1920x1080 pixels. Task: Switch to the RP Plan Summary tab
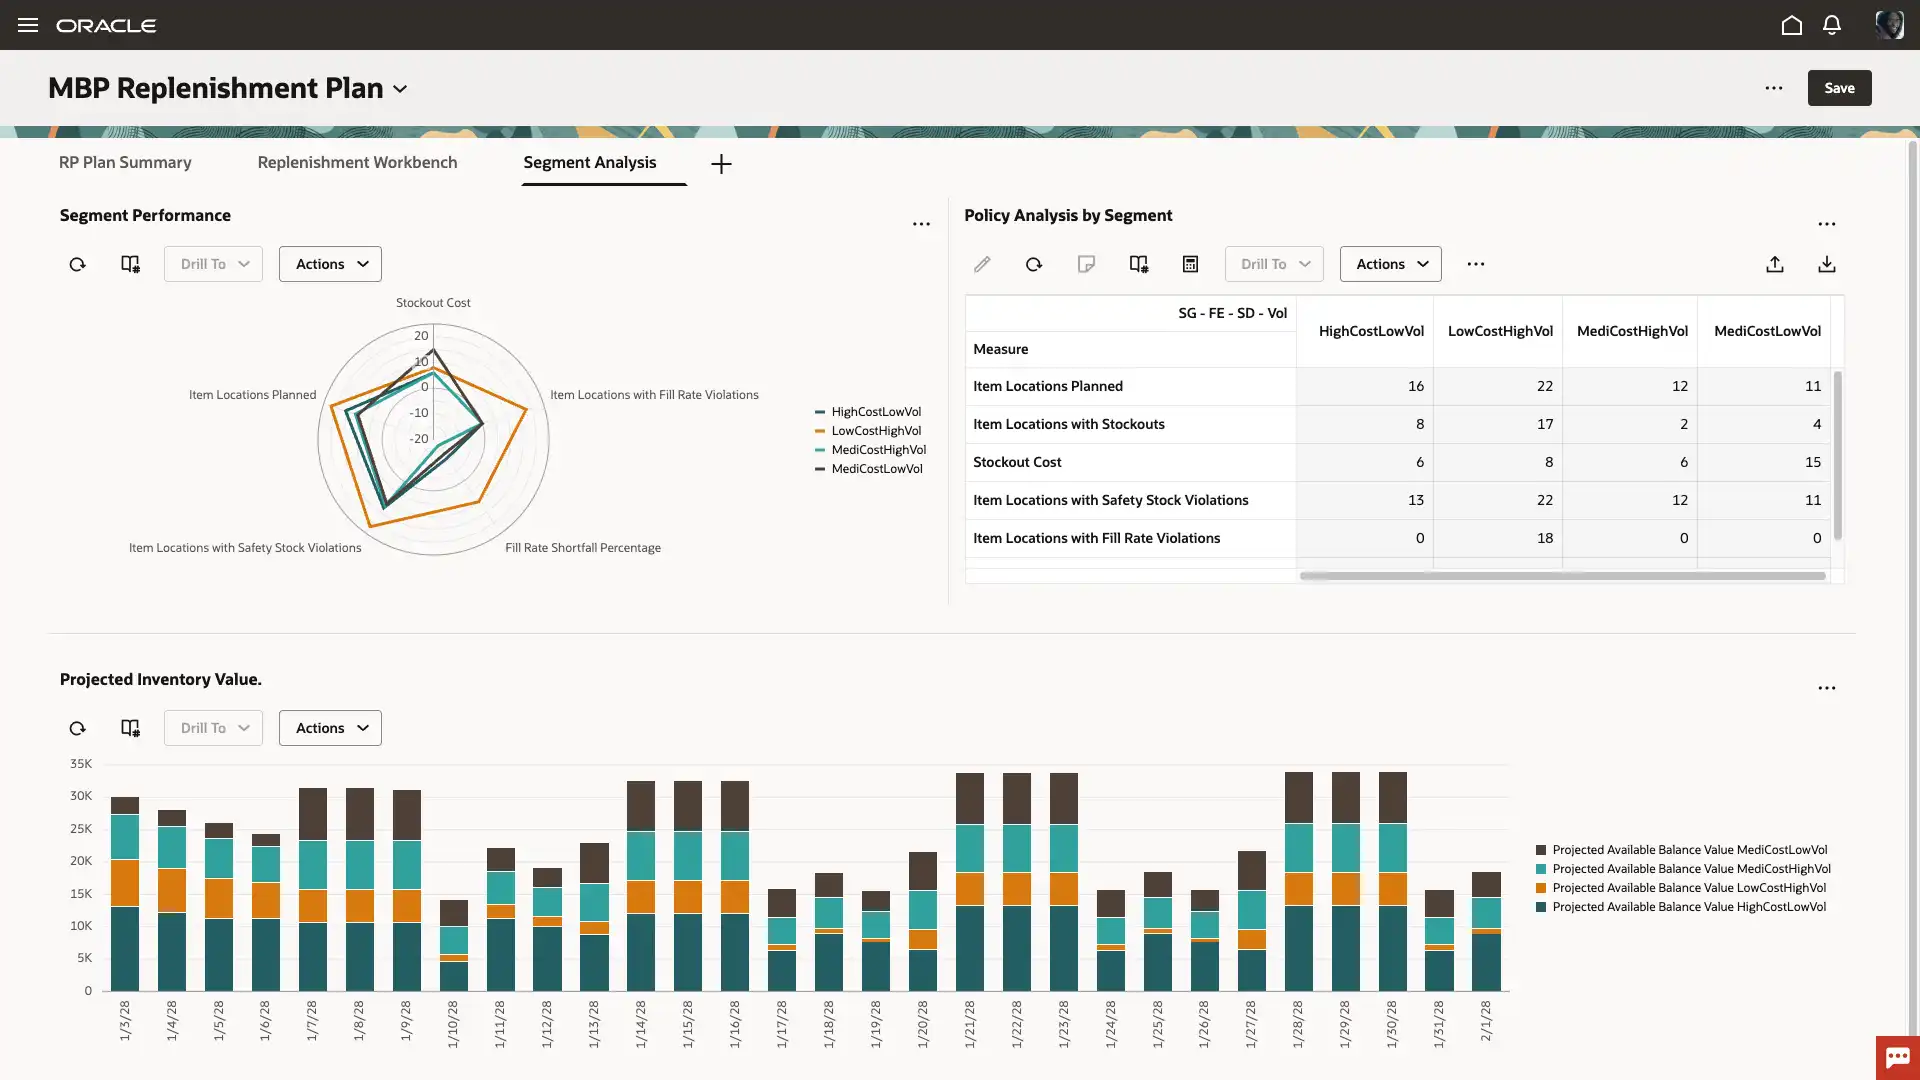[125, 162]
